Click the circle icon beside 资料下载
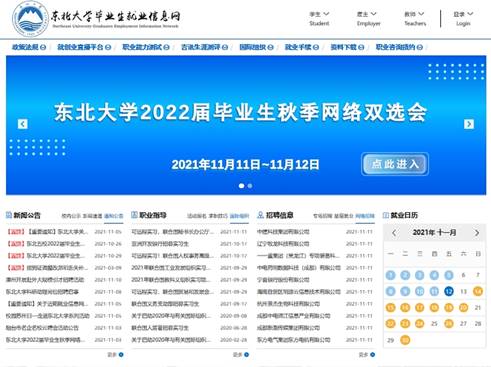The image size is (491, 367). (361, 47)
